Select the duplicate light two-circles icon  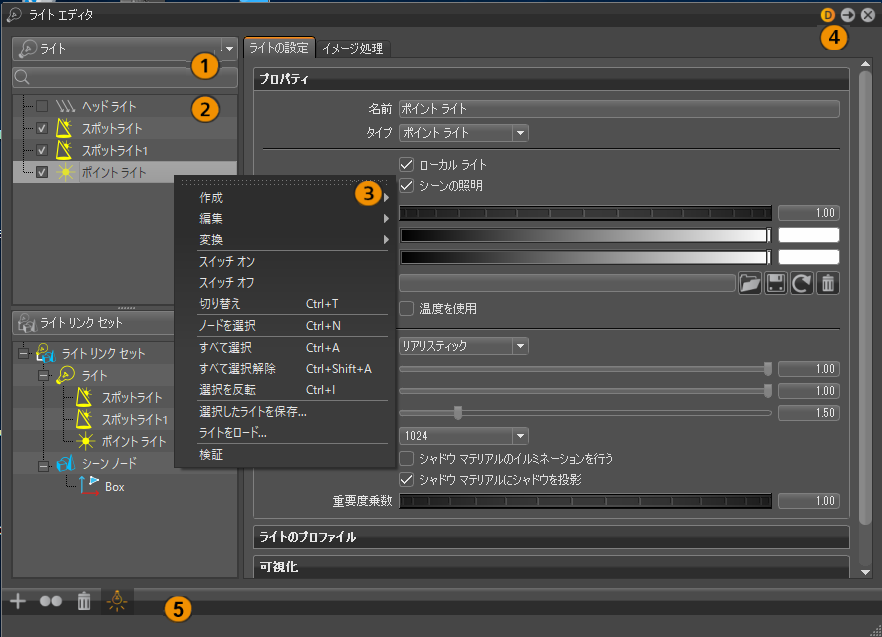click(x=50, y=601)
